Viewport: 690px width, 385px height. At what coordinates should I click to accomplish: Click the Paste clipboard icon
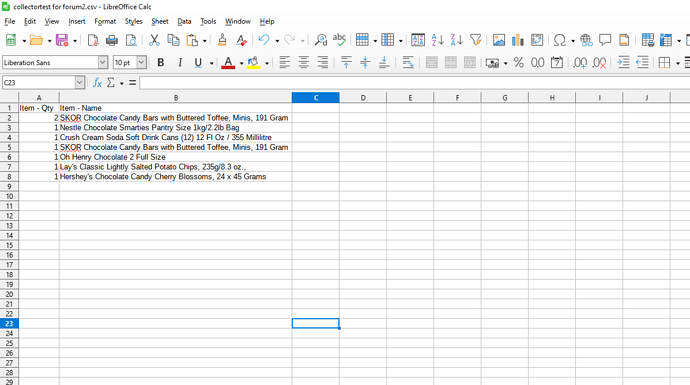(192, 40)
